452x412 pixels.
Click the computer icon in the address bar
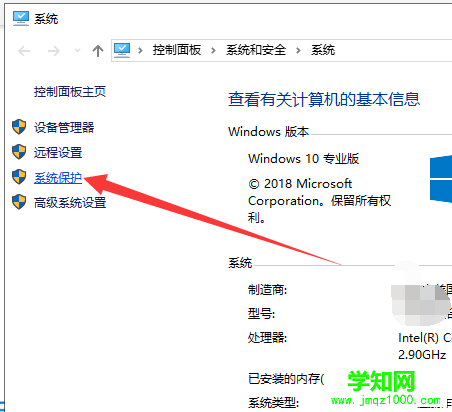(x=122, y=50)
